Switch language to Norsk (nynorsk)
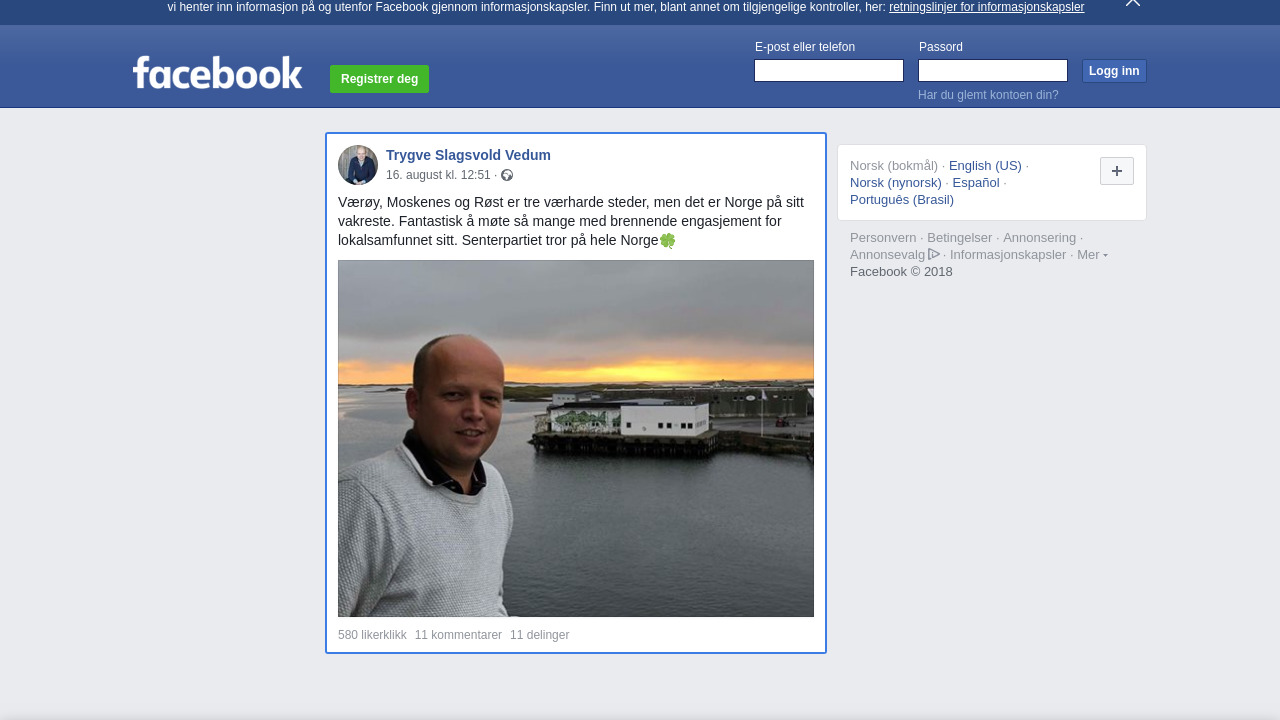 pos(896,183)
